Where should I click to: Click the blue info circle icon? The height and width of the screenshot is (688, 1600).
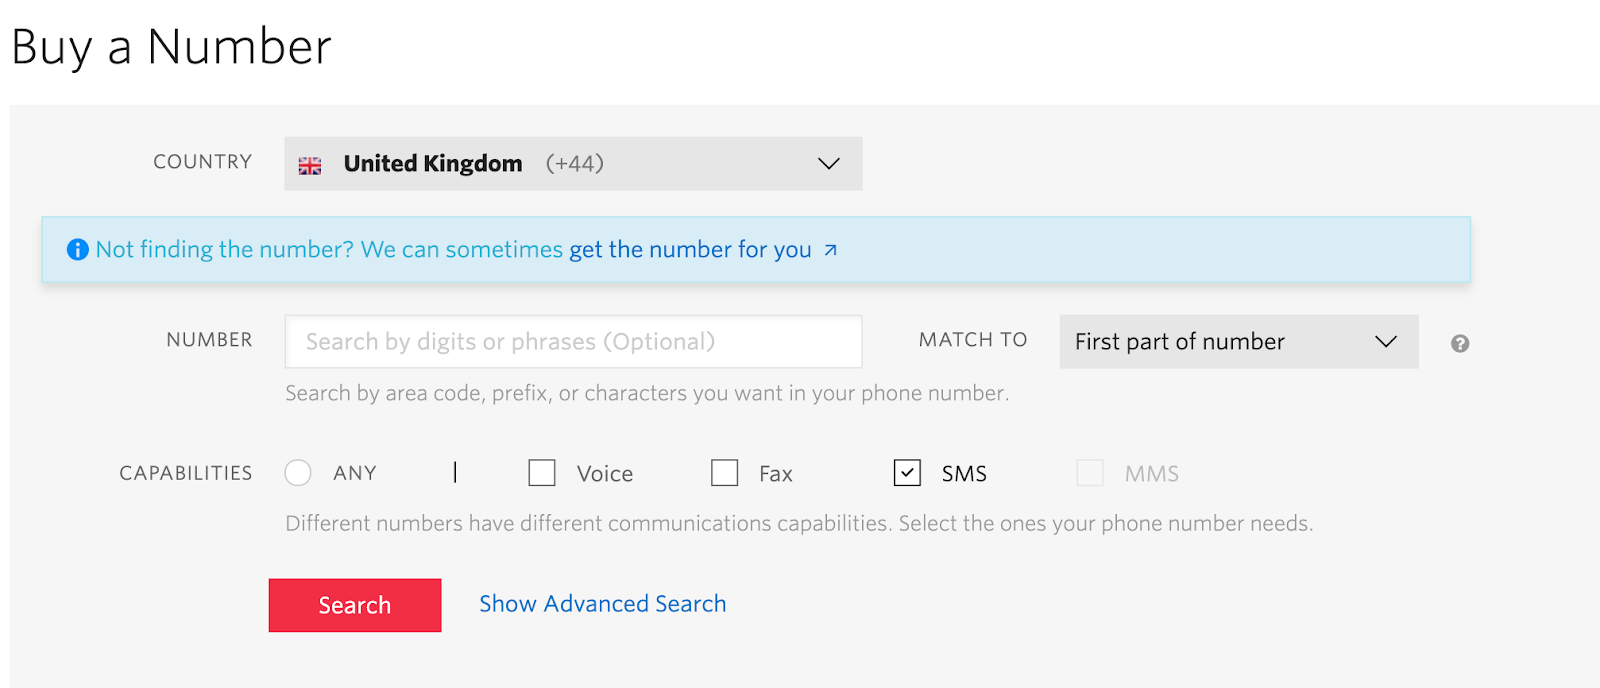pos(77,249)
